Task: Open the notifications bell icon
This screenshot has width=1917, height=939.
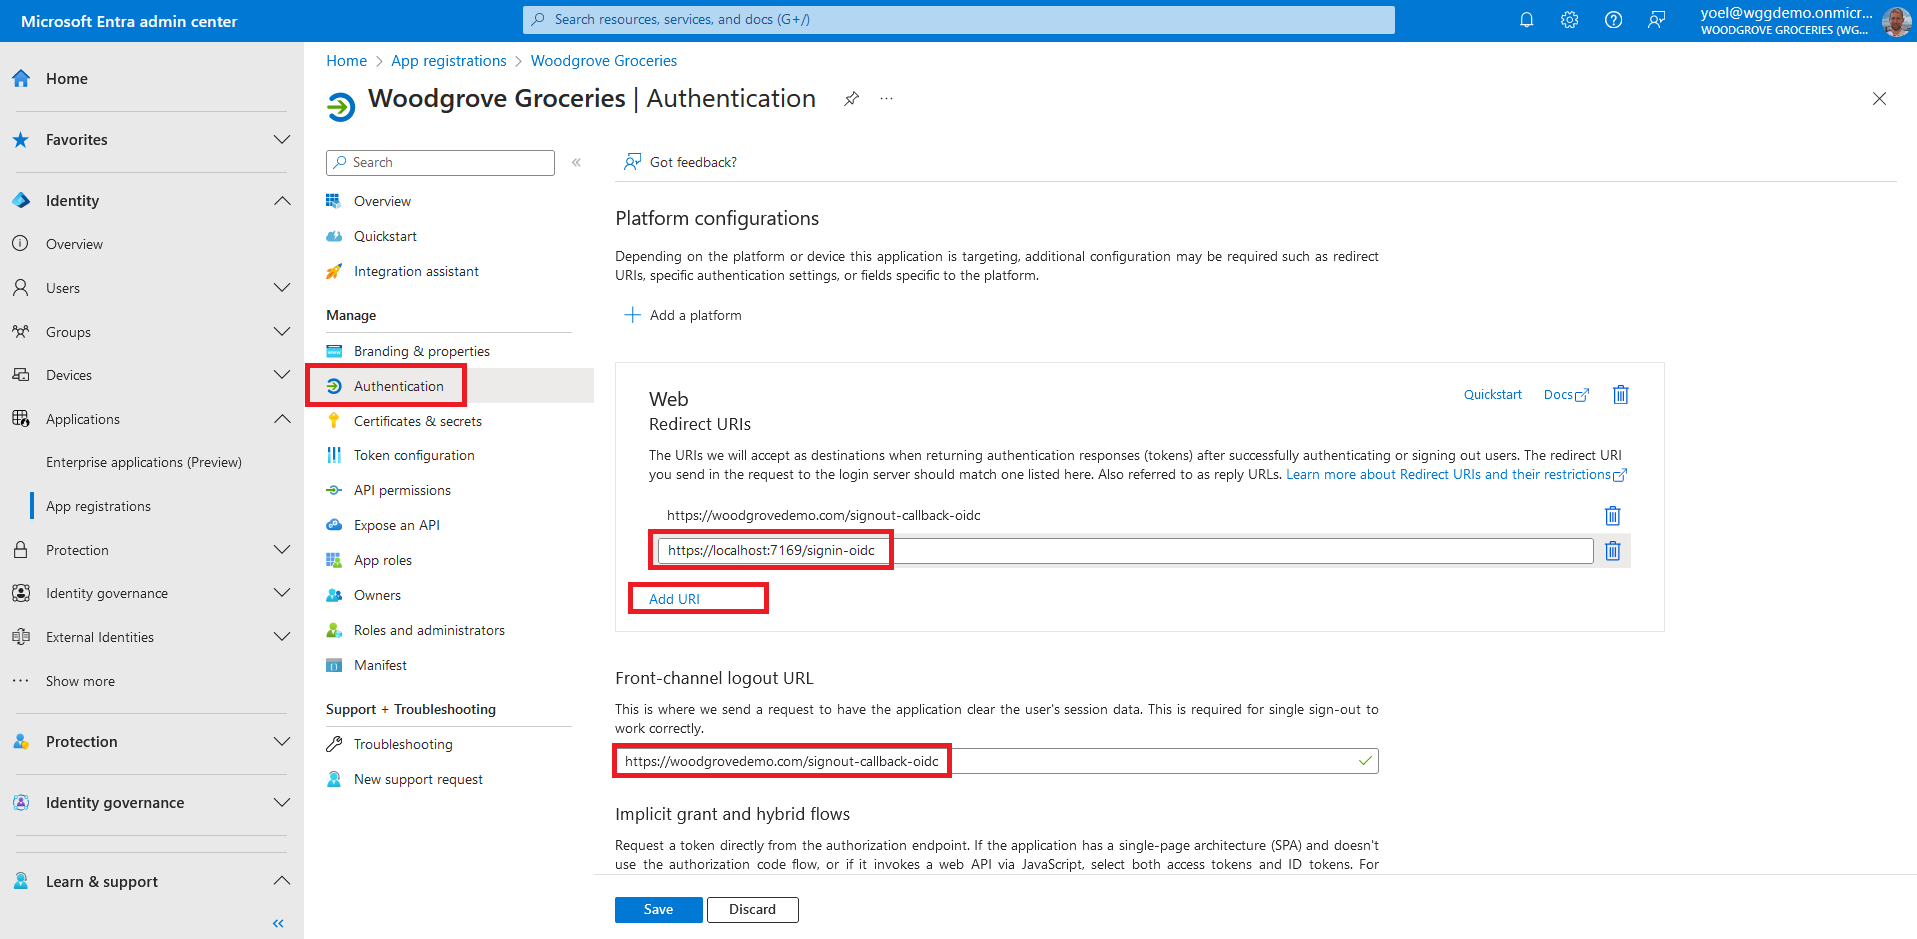Action: click(1526, 20)
